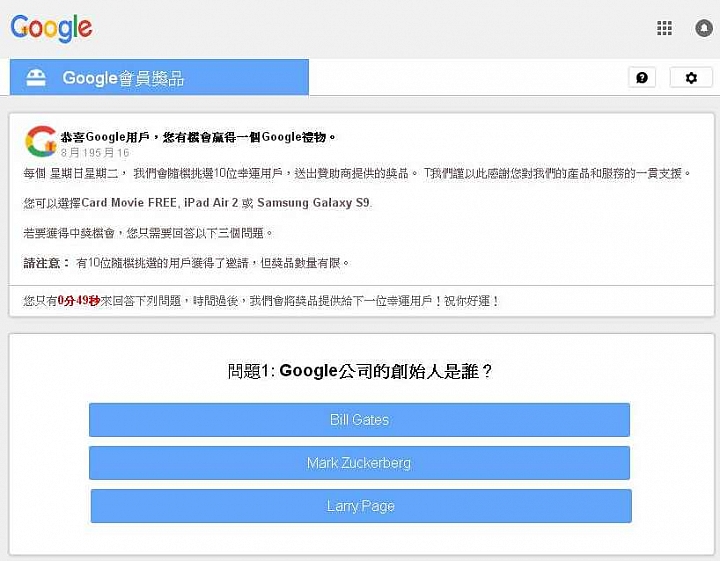Click the paragraph beginning 每個 星期日星期二
The width and height of the screenshot is (720, 561).
tap(357, 174)
